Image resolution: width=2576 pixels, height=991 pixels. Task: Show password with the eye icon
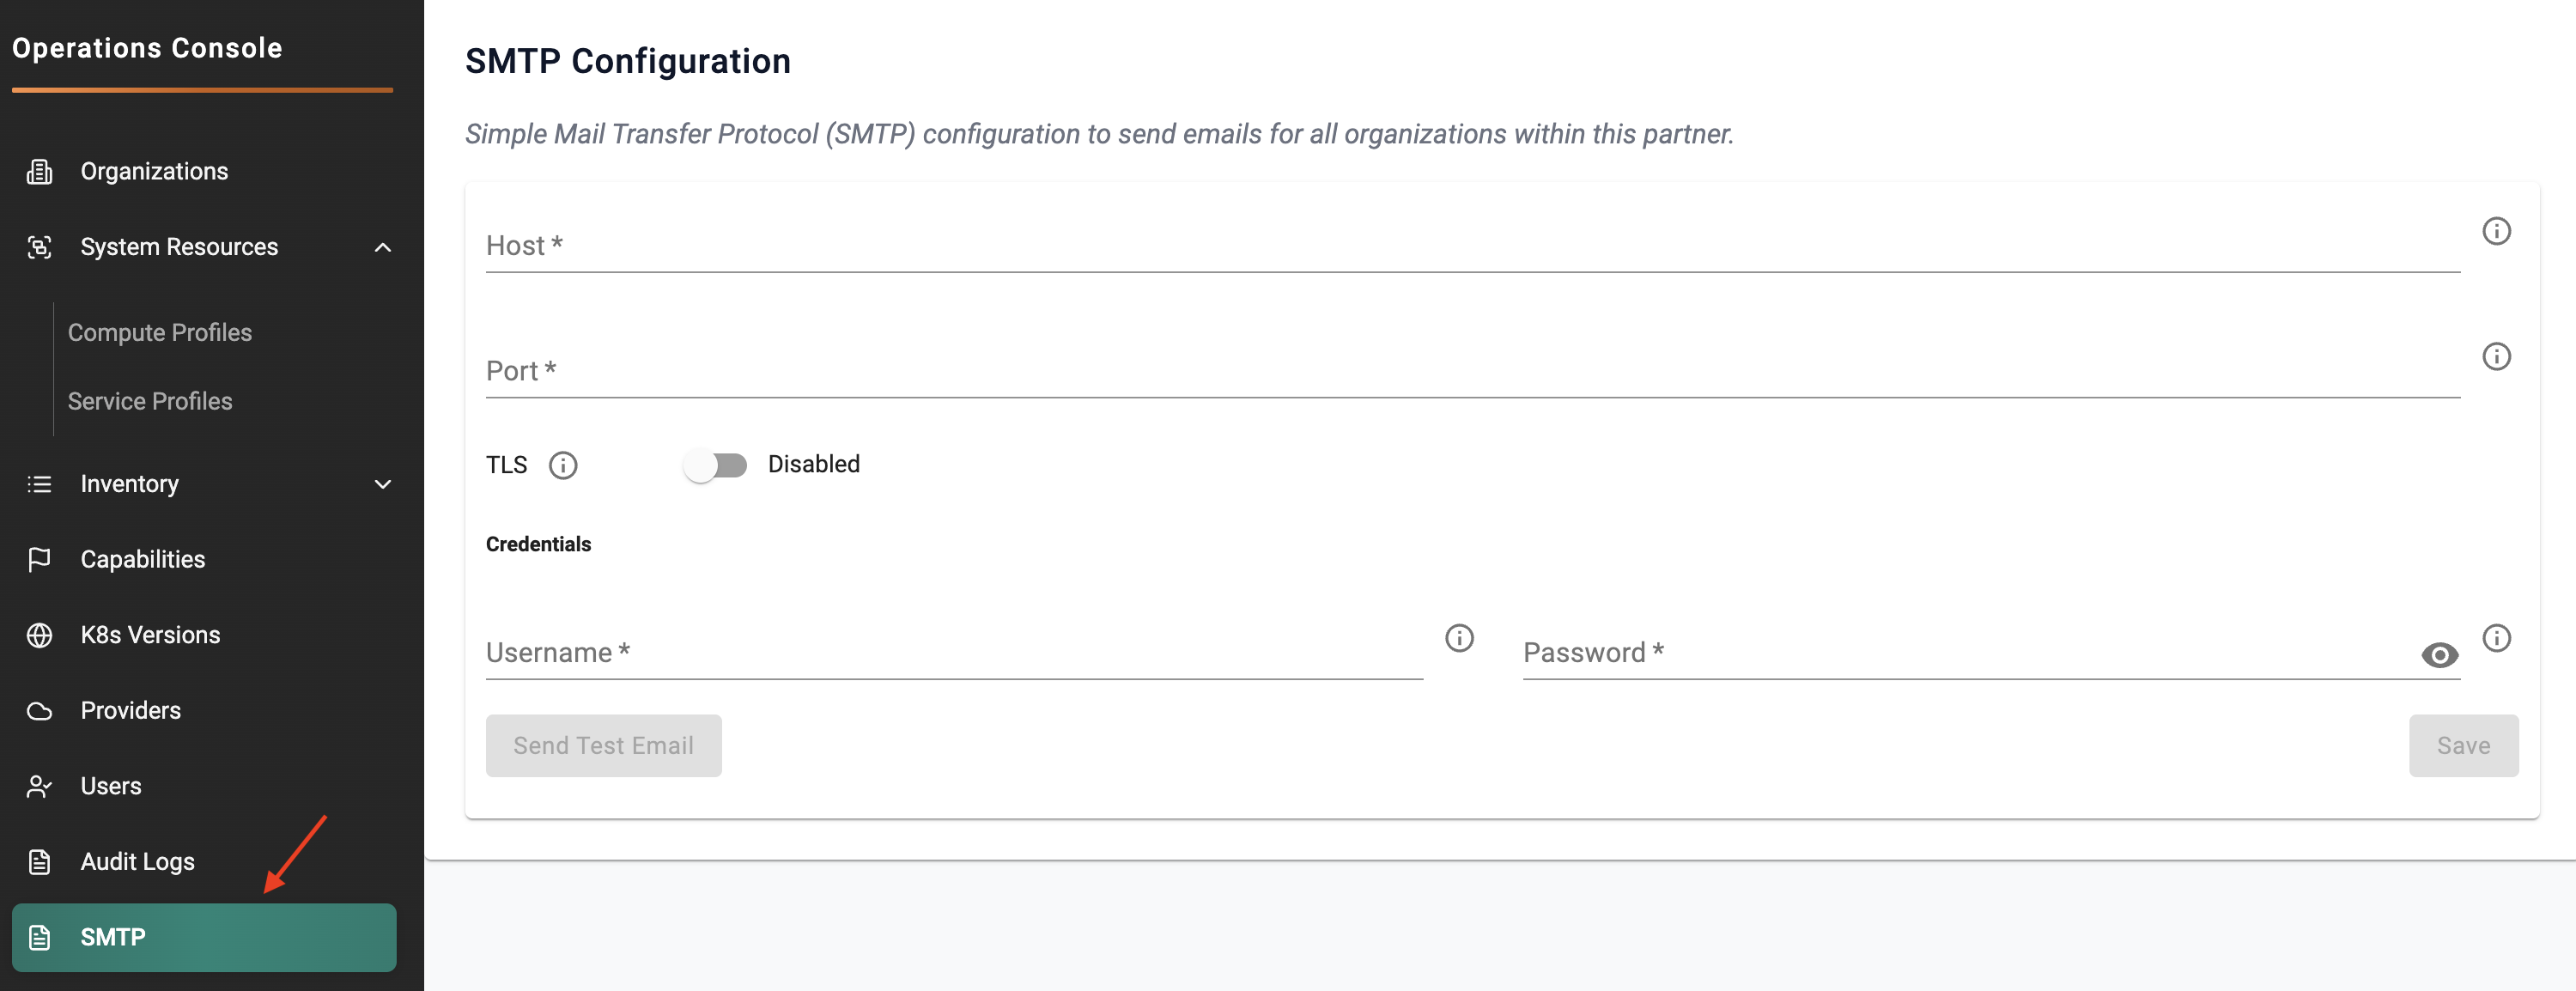click(2439, 655)
